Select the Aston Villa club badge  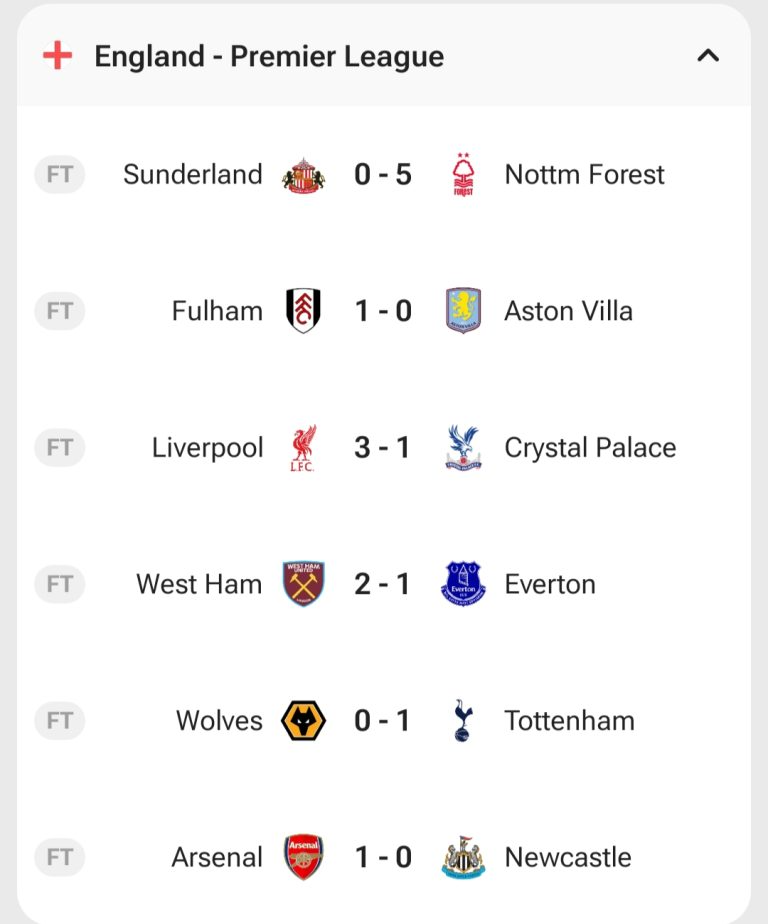pyautogui.click(x=463, y=311)
